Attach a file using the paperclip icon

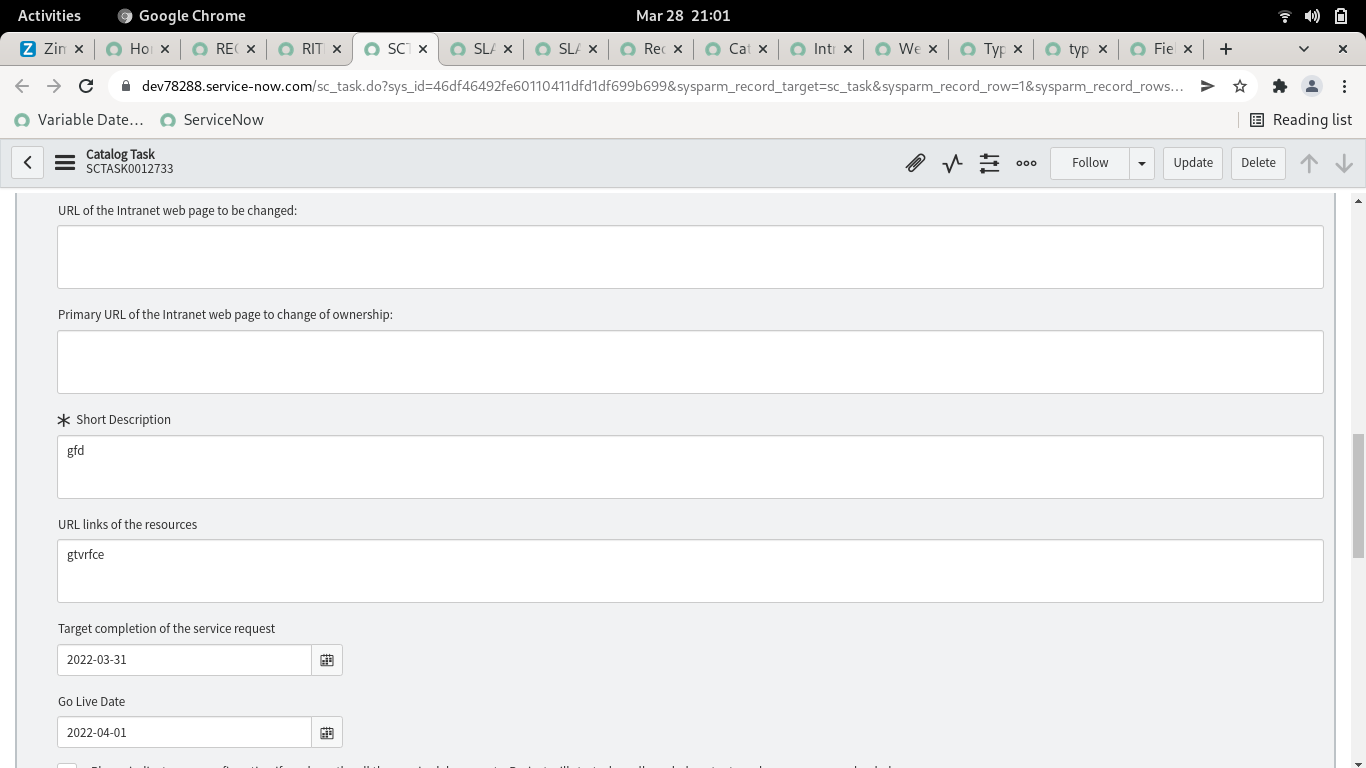[x=915, y=162]
